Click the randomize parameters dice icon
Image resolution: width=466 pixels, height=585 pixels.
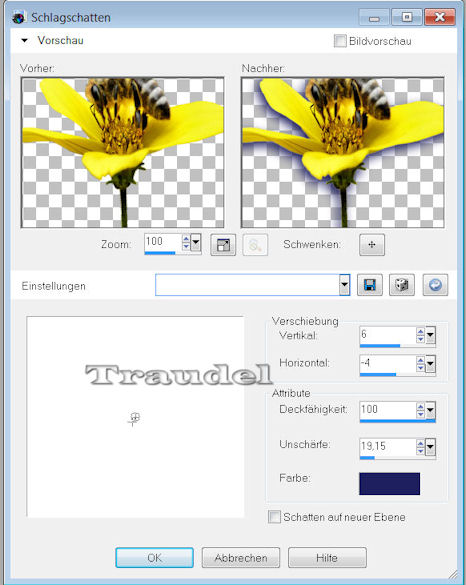[x=402, y=285]
